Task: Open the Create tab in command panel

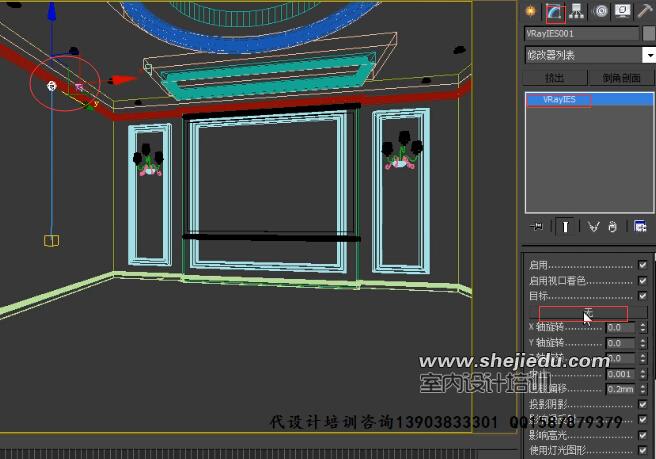Action: point(531,11)
